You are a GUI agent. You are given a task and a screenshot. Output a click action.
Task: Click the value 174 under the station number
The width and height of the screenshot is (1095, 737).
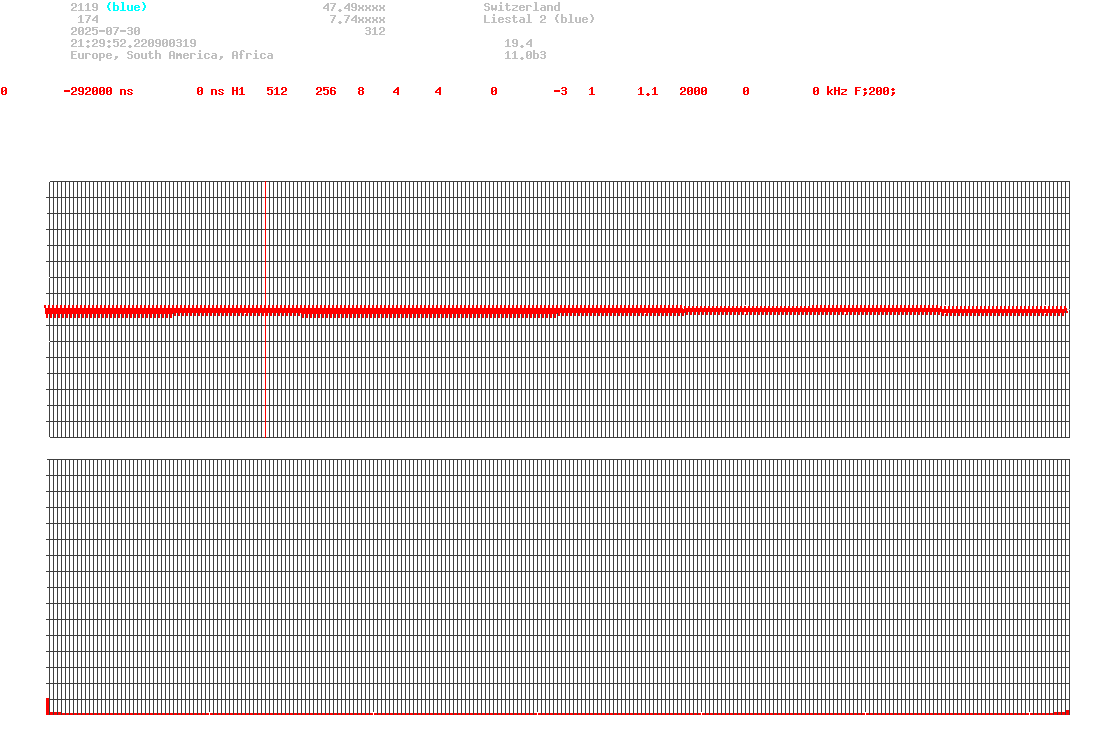point(87,20)
